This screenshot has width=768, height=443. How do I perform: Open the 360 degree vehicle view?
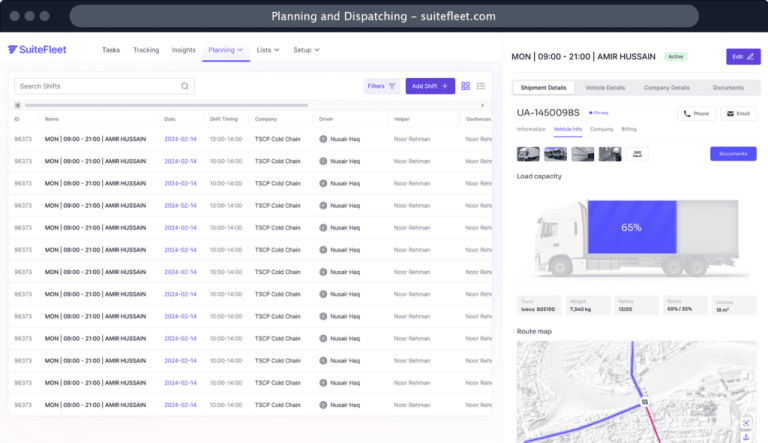click(636, 154)
